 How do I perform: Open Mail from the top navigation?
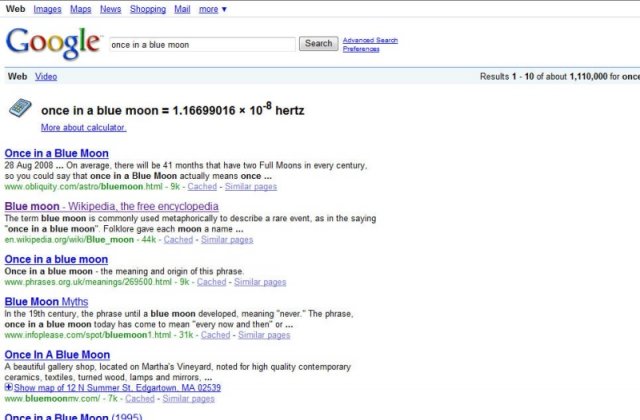(182, 9)
